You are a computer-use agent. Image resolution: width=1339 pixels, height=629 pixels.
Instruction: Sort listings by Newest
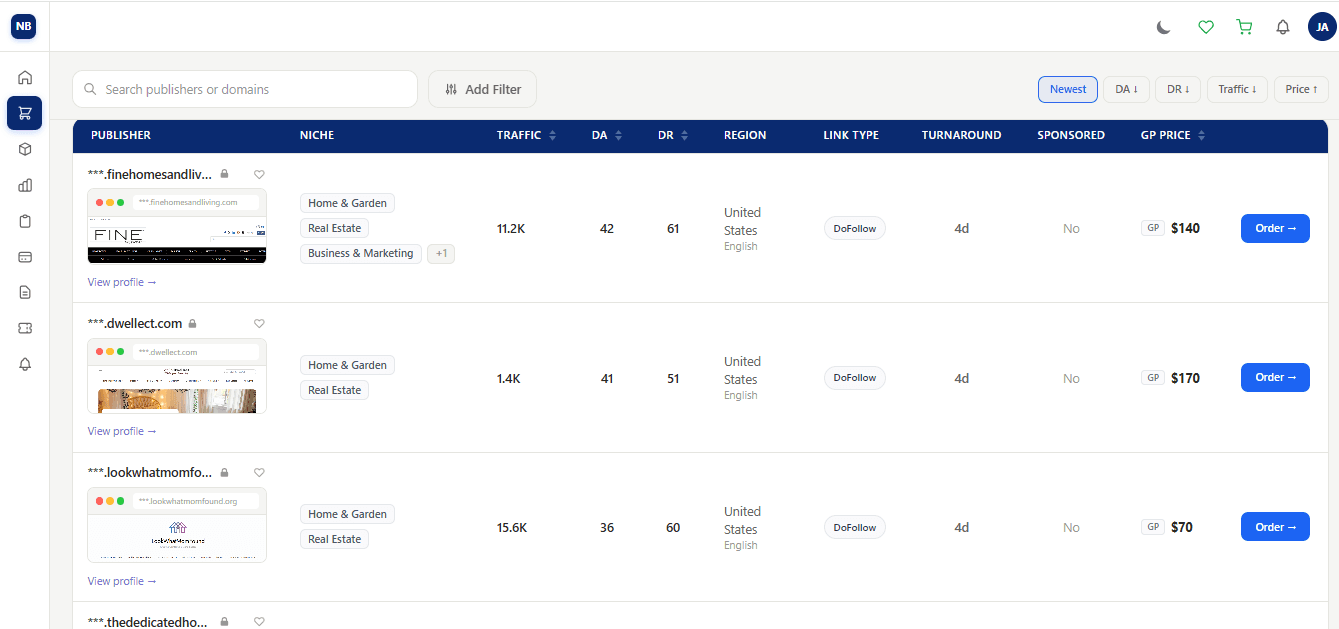click(x=1068, y=89)
